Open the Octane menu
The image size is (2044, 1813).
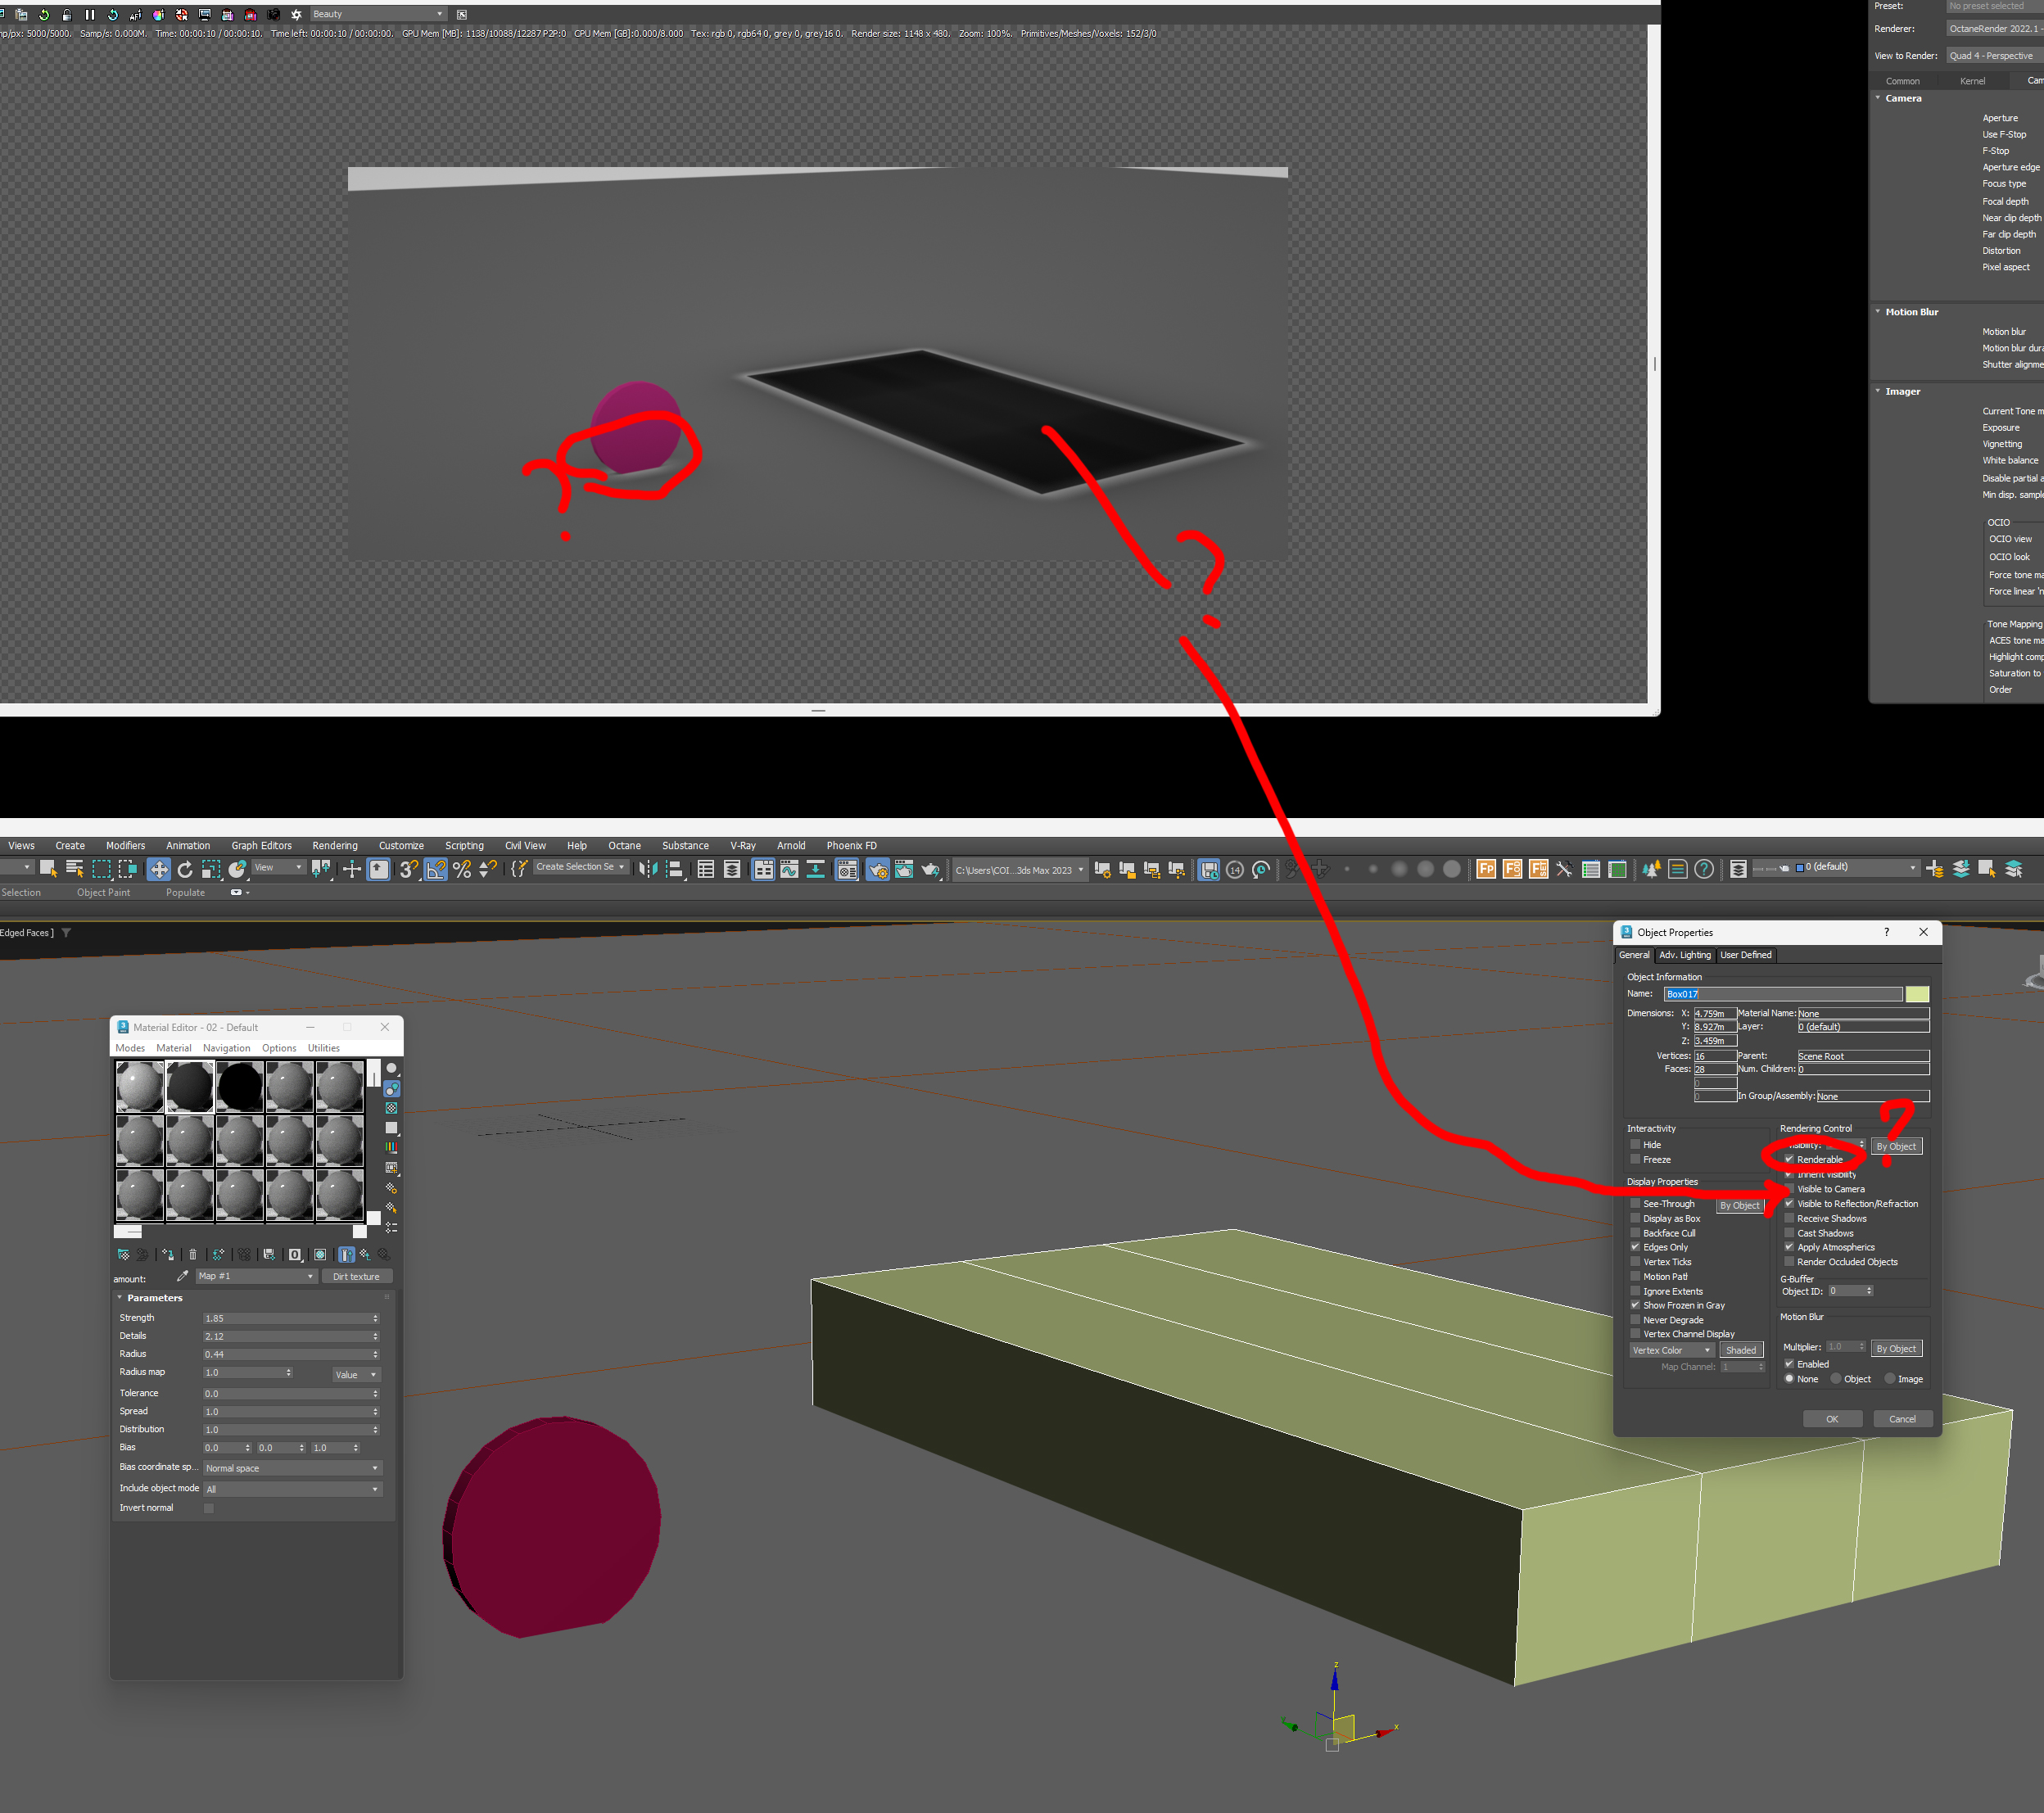624,846
